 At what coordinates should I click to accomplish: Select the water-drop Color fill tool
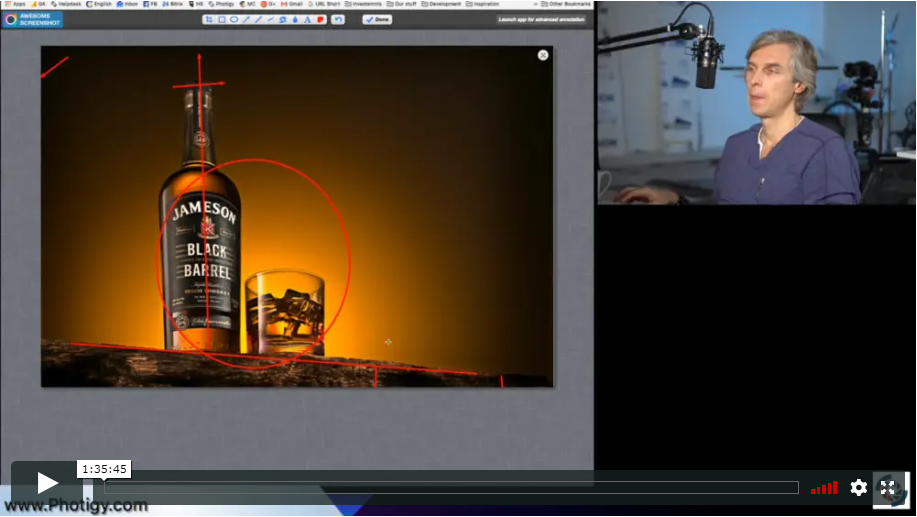pos(295,19)
